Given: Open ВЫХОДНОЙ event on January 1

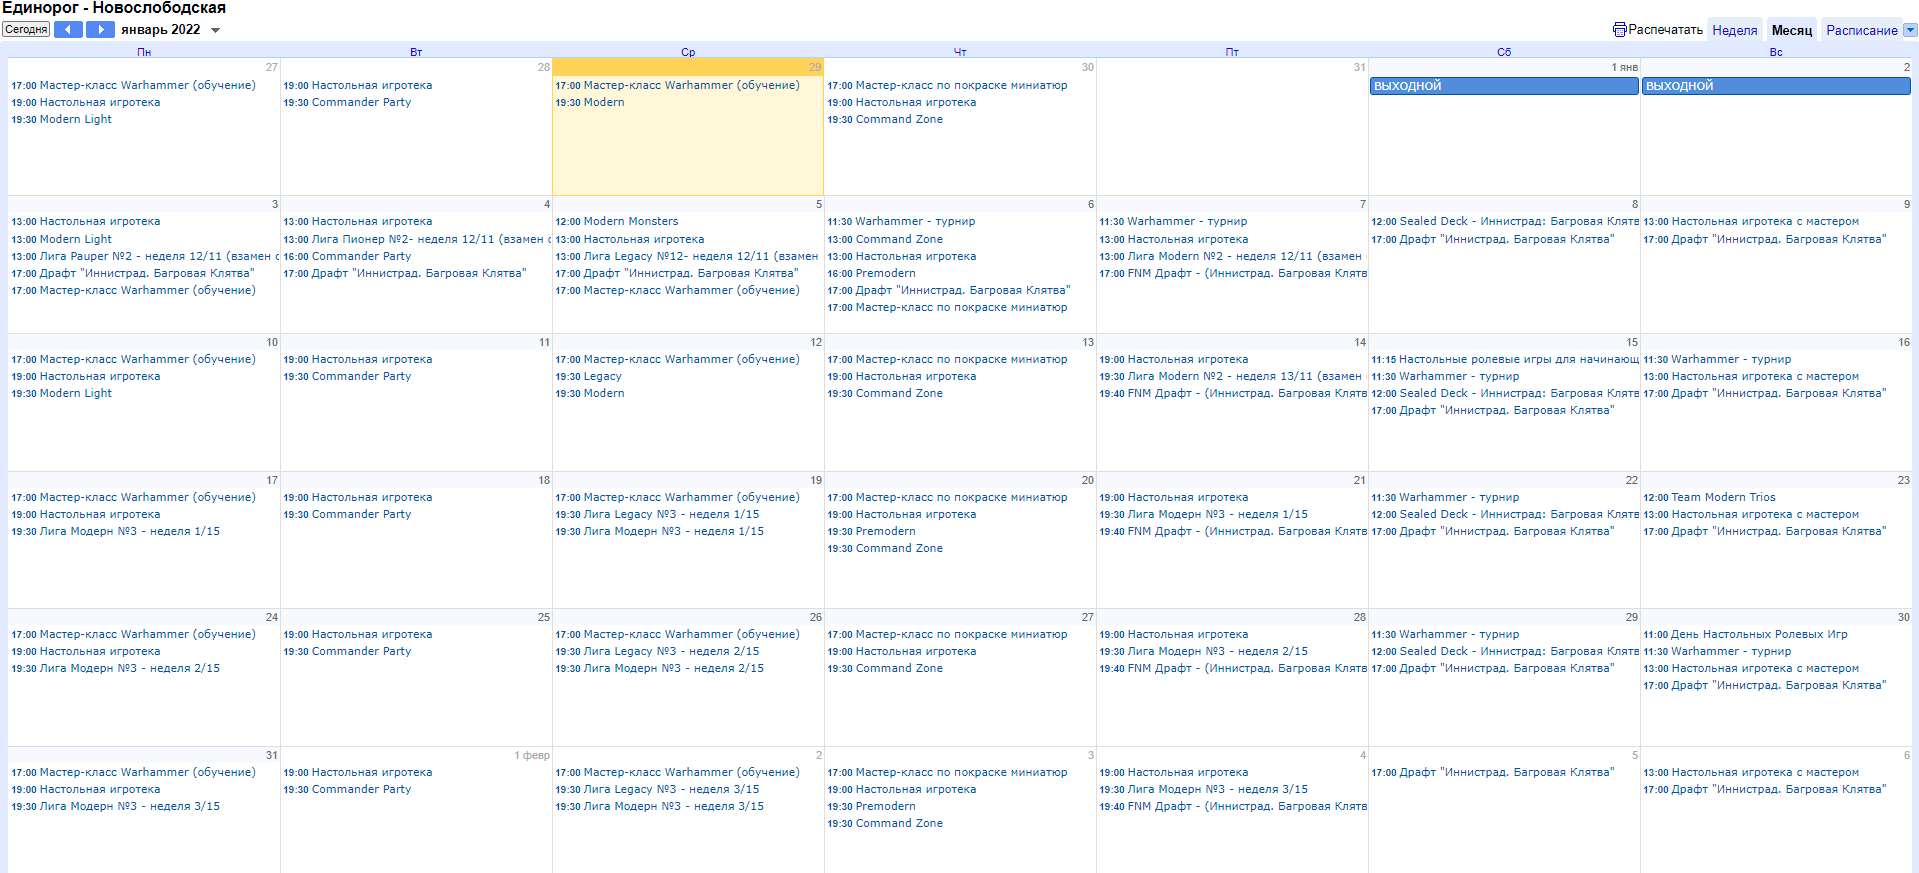Looking at the screenshot, I should pos(1503,86).
